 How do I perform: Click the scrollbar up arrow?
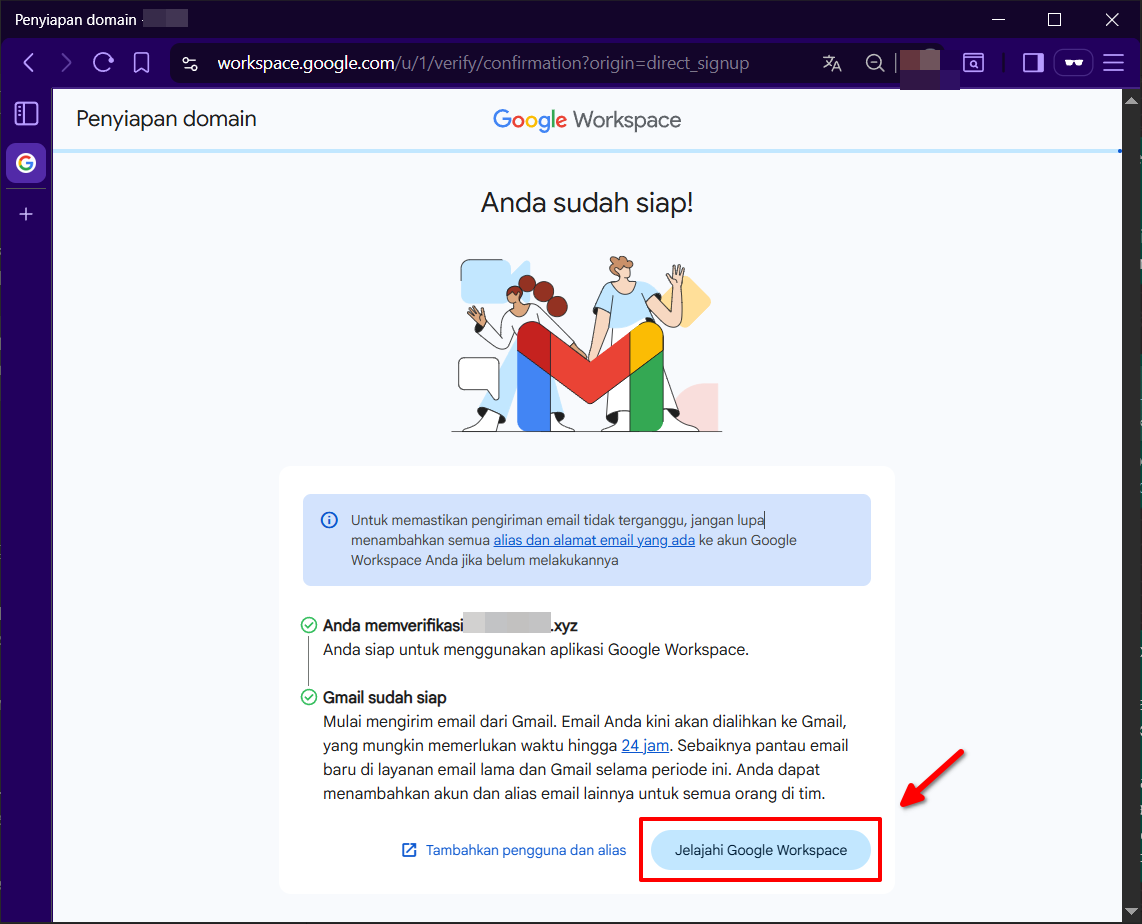tap(1131, 100)
